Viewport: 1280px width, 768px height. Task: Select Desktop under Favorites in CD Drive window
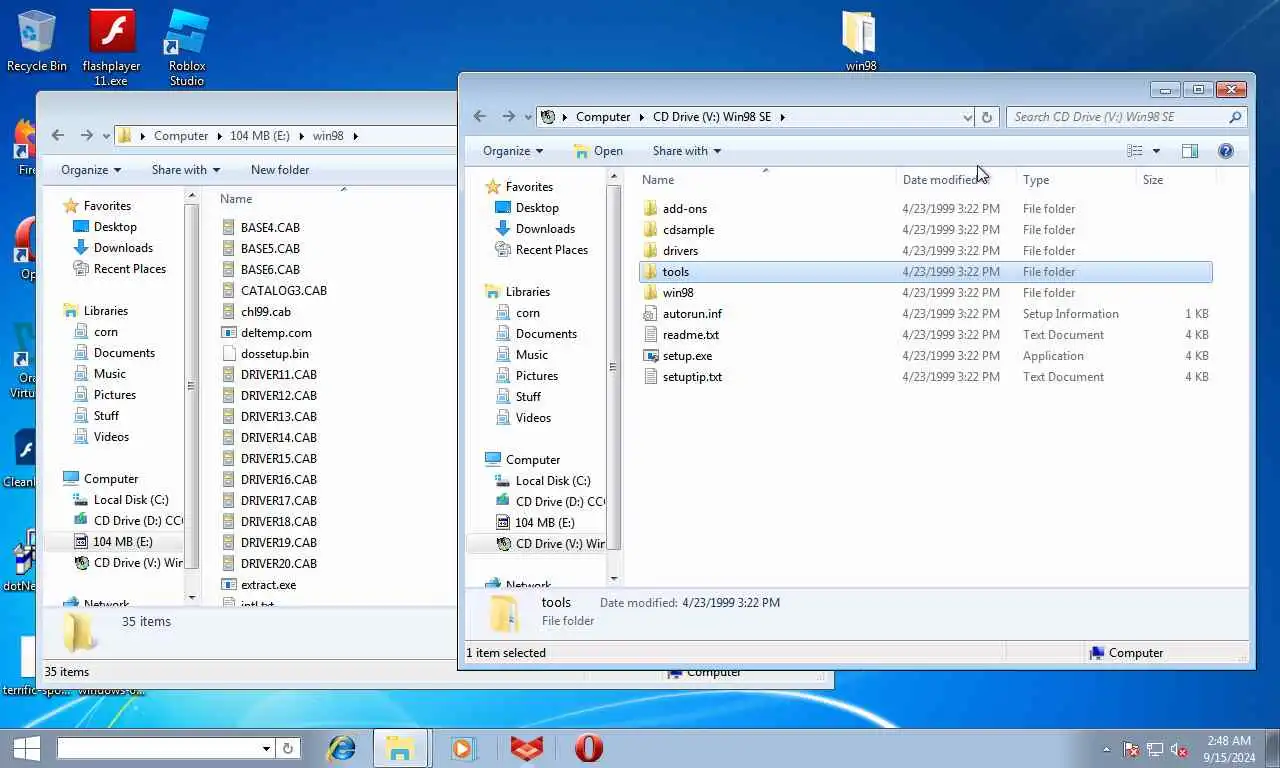(x=537, y=208)
